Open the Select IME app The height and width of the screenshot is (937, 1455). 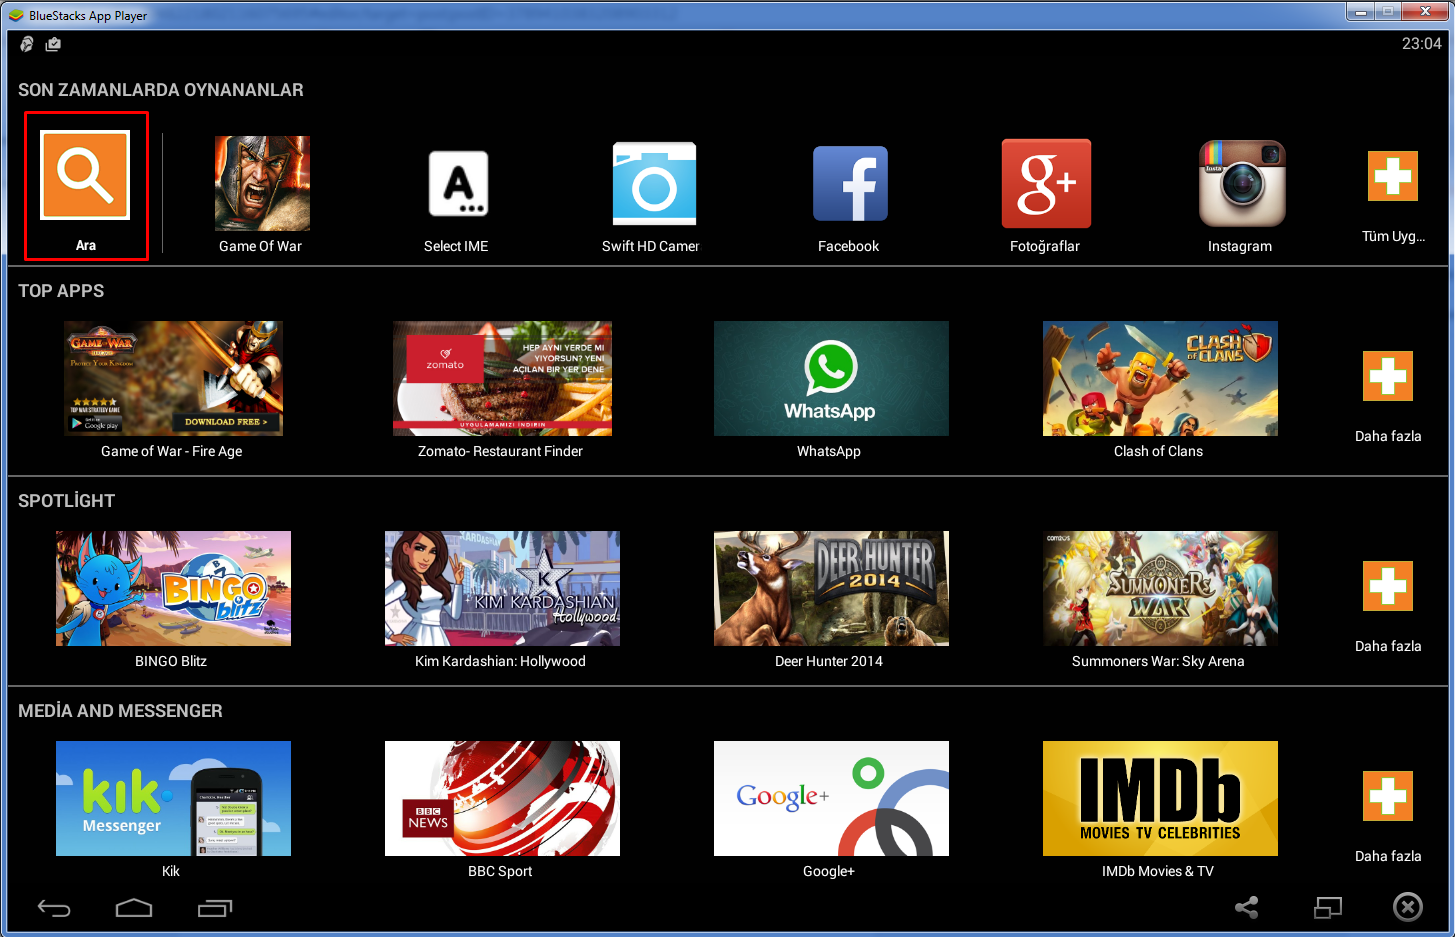(x=458, y=183)
